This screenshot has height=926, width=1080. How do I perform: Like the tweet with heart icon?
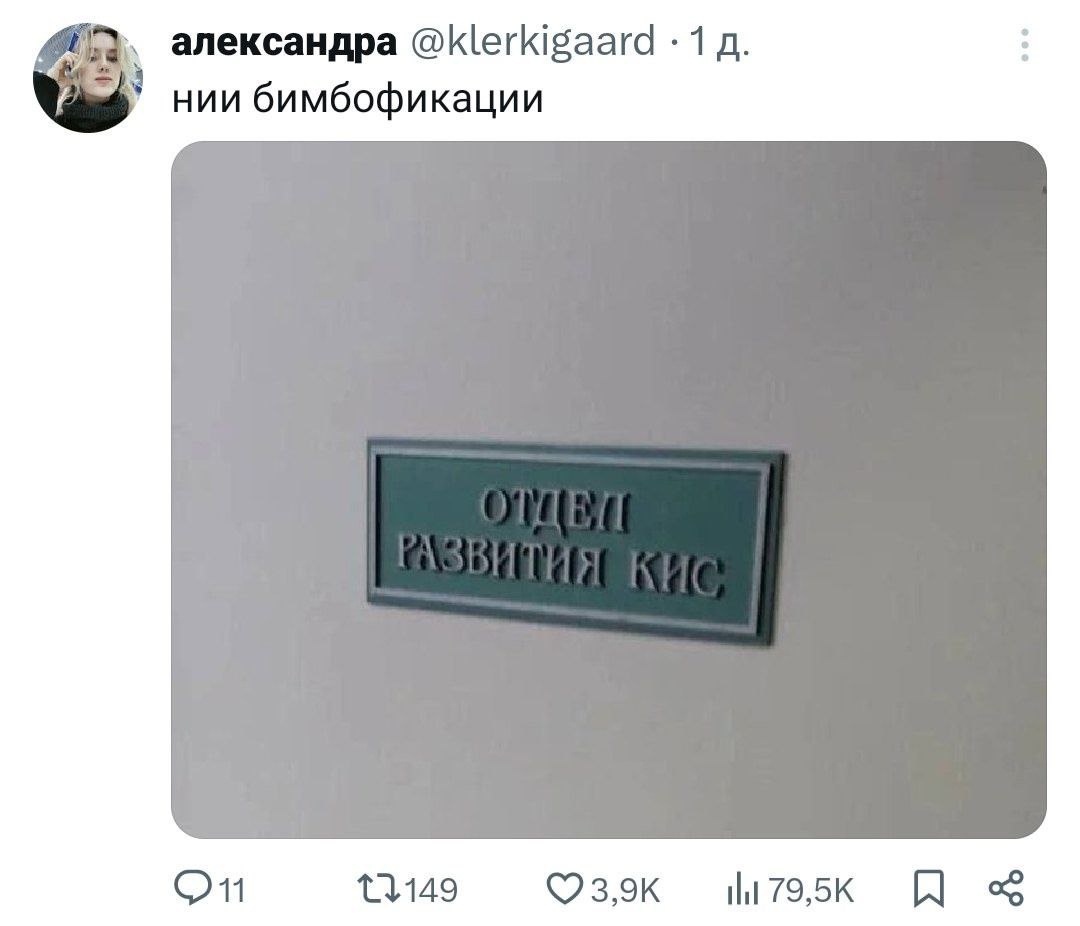(x=565, y=889)
